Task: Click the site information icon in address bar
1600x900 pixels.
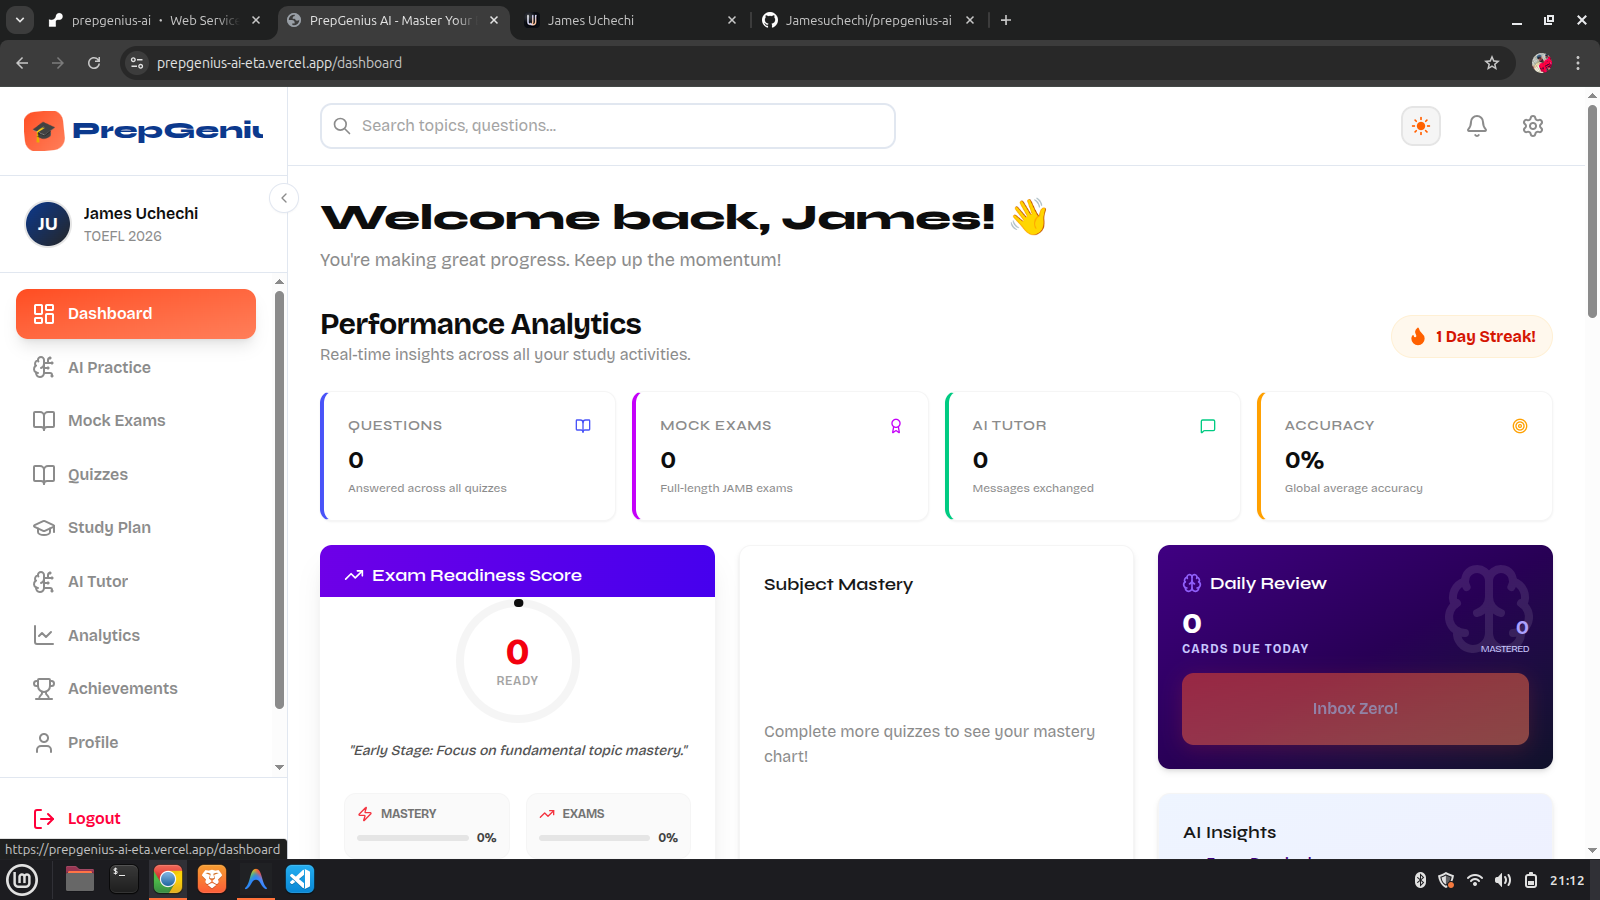Action: [x=138, y=63]
